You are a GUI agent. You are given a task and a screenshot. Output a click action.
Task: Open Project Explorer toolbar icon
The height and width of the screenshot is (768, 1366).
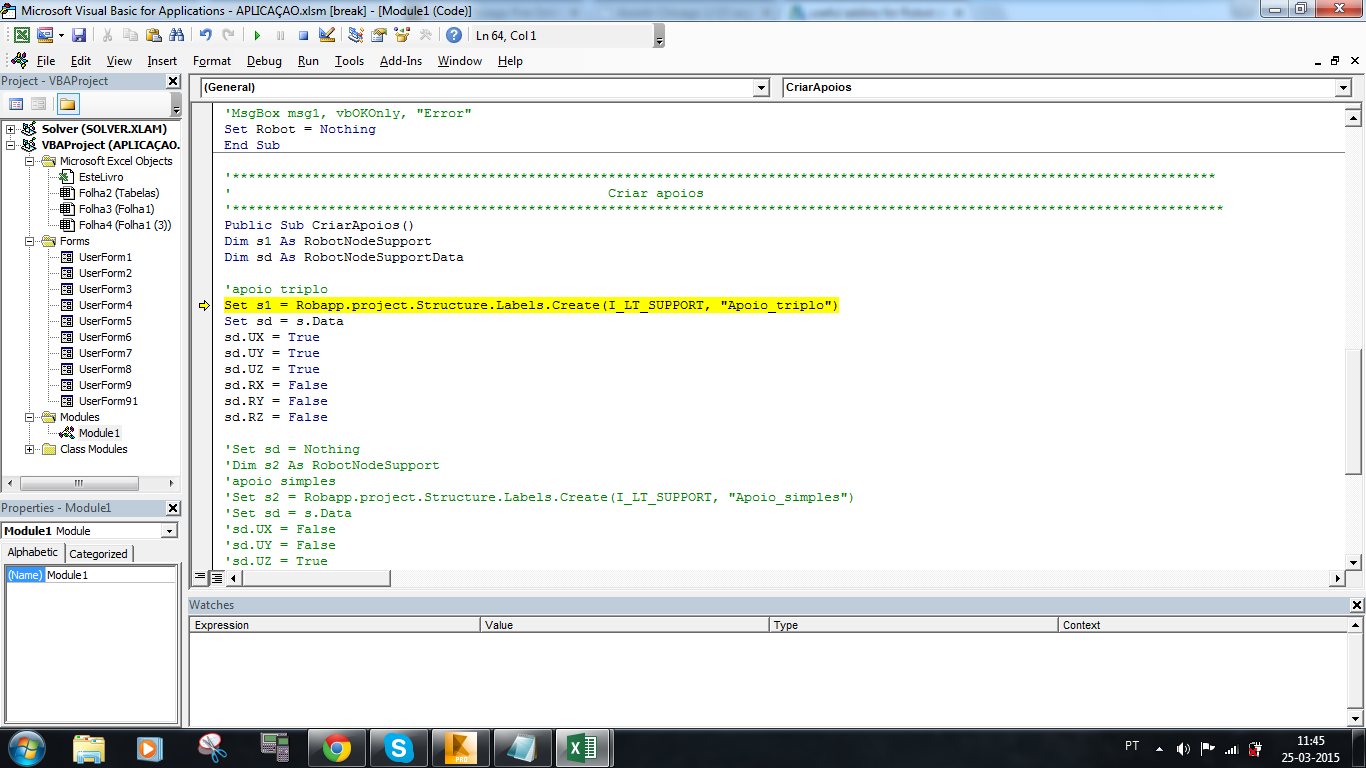click(356, 35)
